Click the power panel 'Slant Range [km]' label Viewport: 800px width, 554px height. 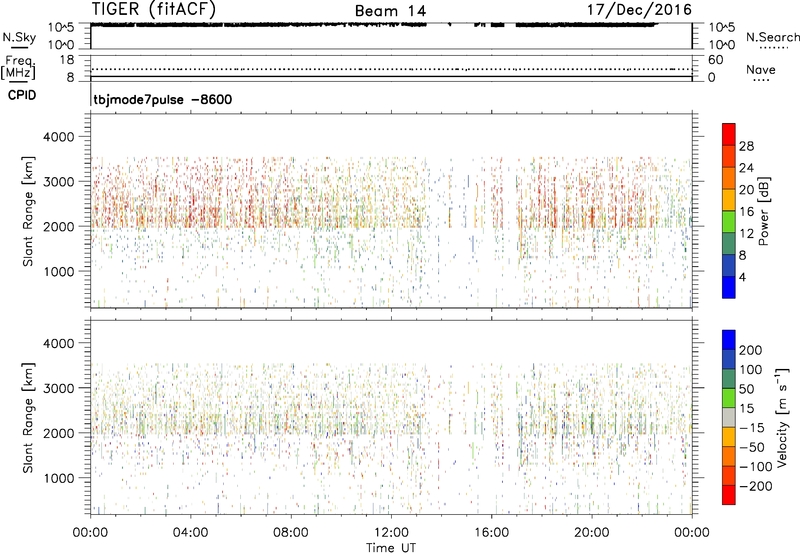click(28, 211)
